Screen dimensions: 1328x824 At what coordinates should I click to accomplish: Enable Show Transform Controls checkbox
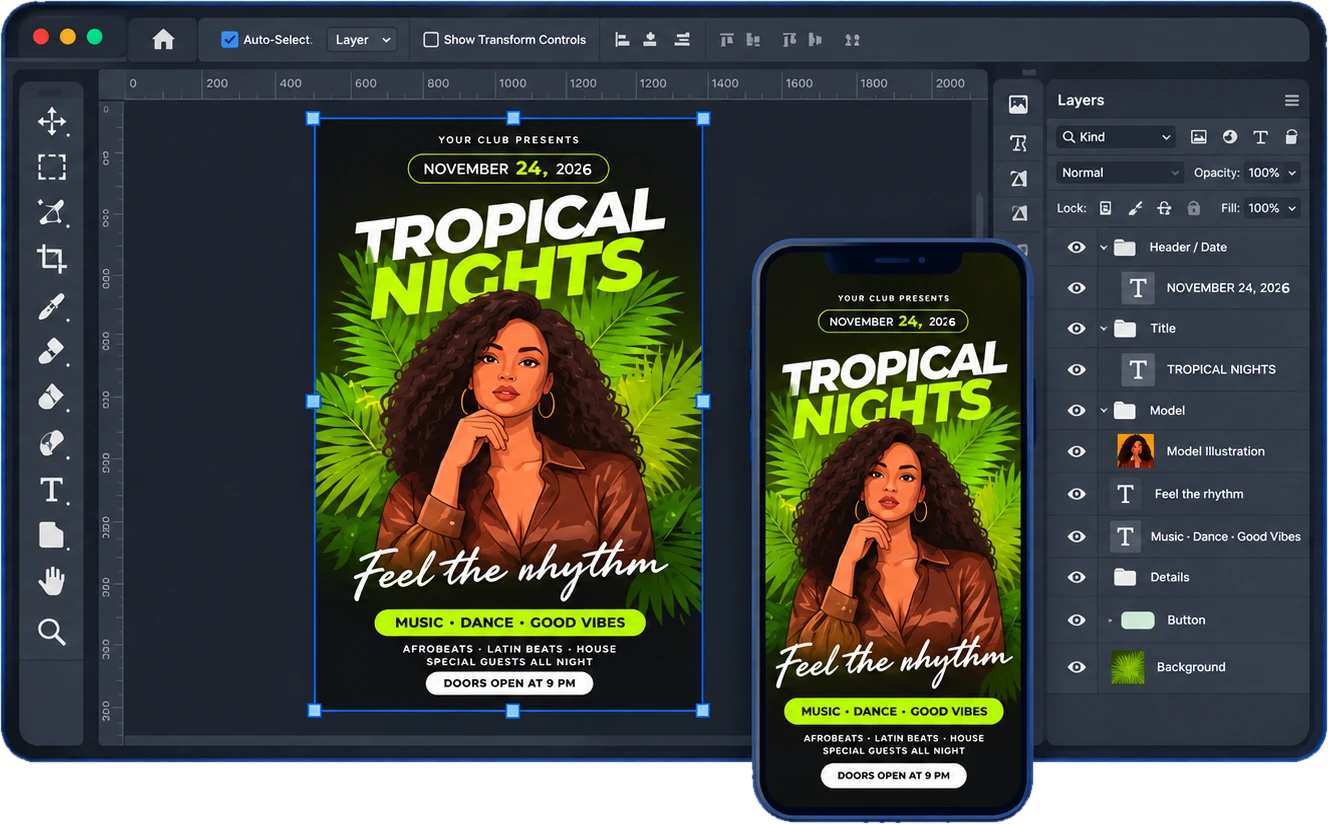(431, 40)
